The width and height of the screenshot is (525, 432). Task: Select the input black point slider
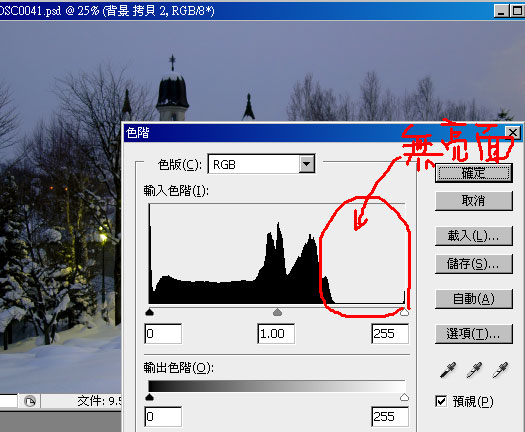click(x=149, y=312)
